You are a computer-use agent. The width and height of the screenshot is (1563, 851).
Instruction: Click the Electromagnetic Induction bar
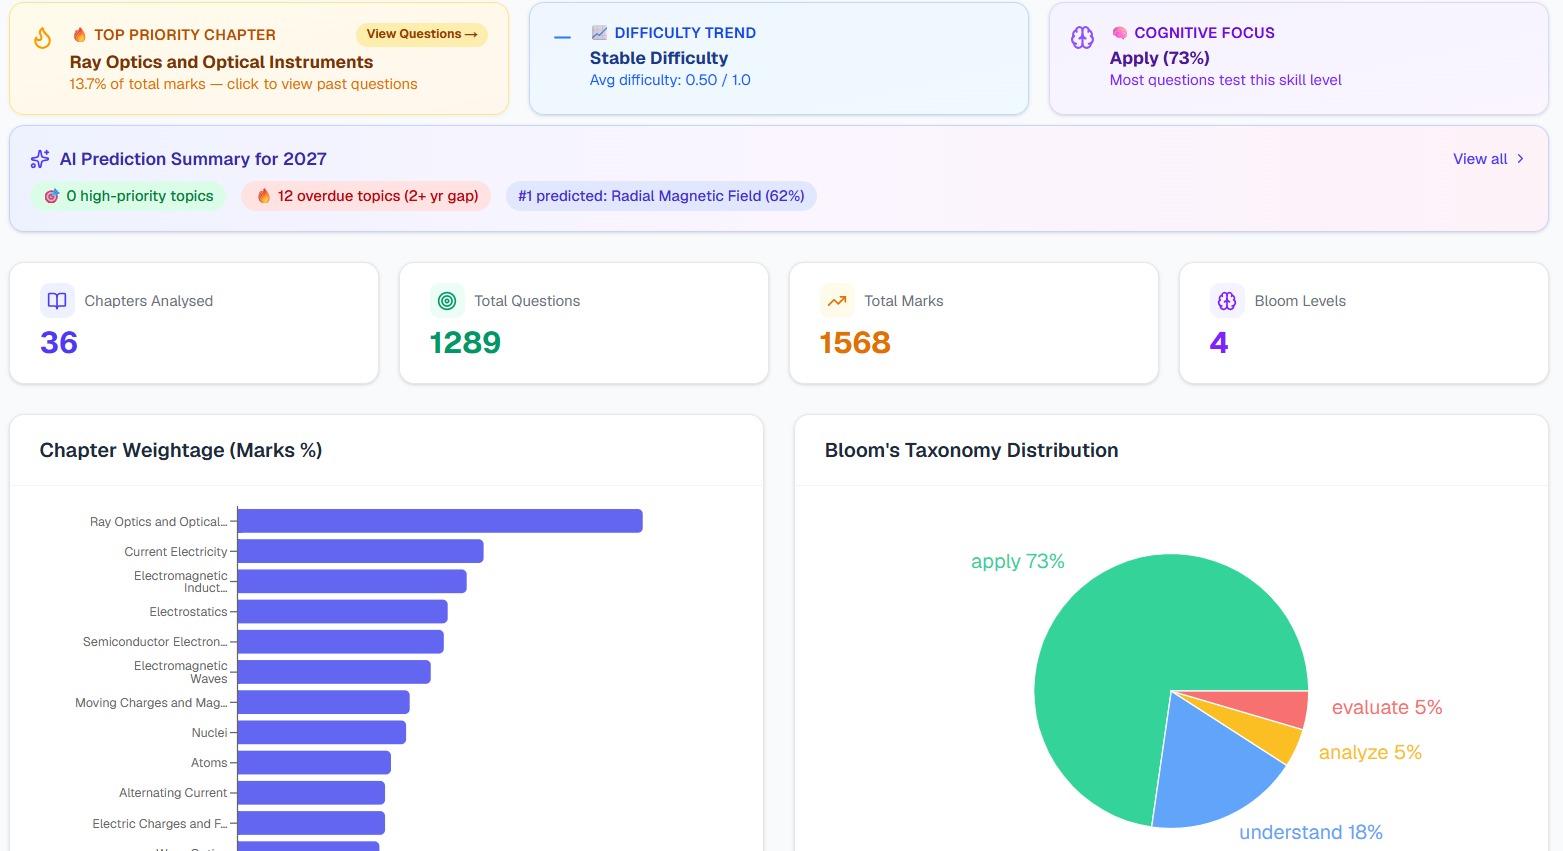point(352,581)
